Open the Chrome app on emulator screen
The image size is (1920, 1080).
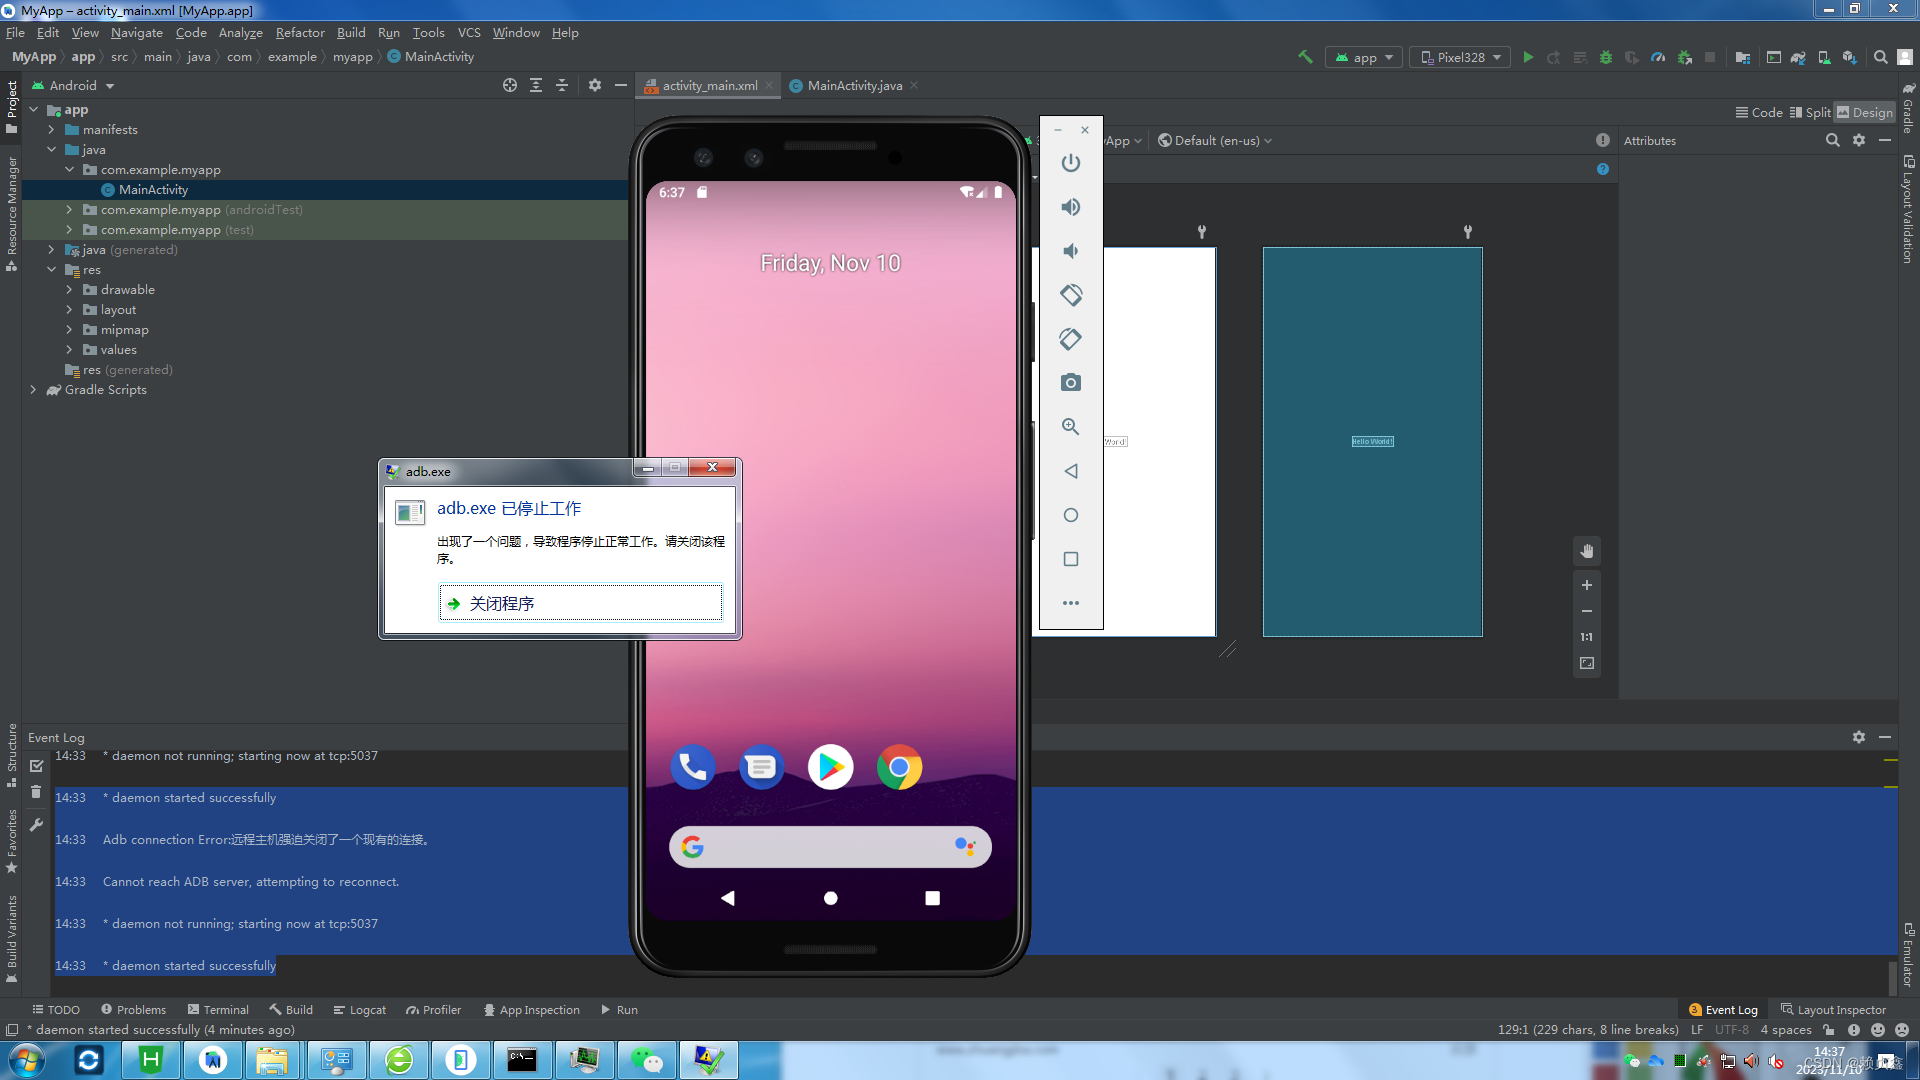pos(899,767)
